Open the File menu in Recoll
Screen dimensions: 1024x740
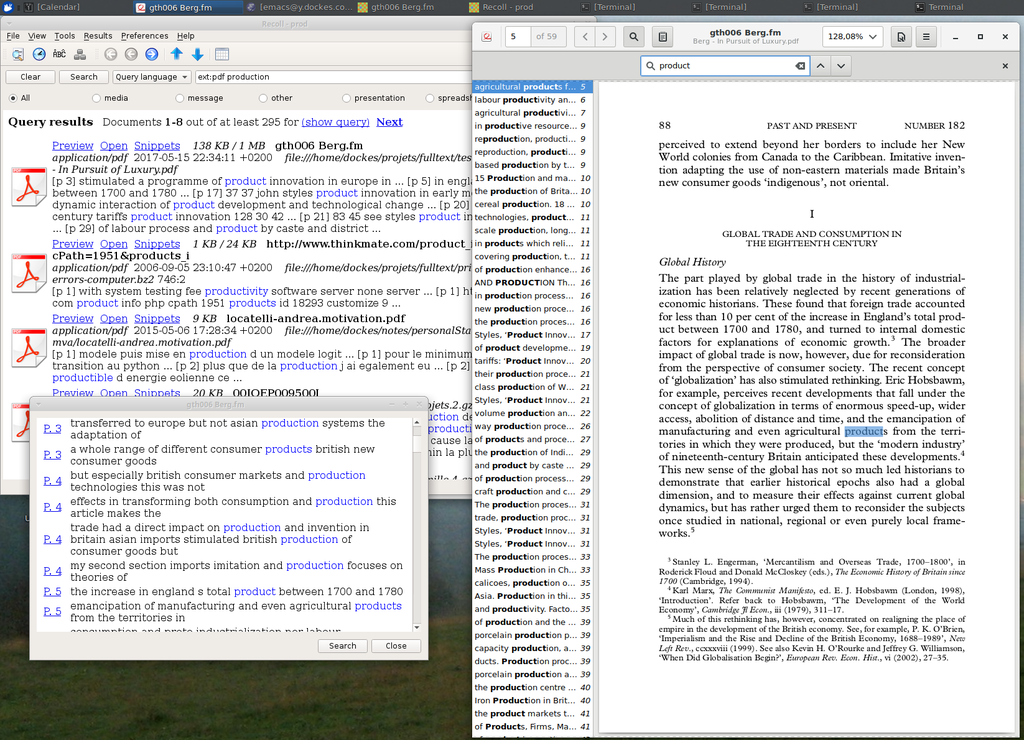click(x=13, y=36)
